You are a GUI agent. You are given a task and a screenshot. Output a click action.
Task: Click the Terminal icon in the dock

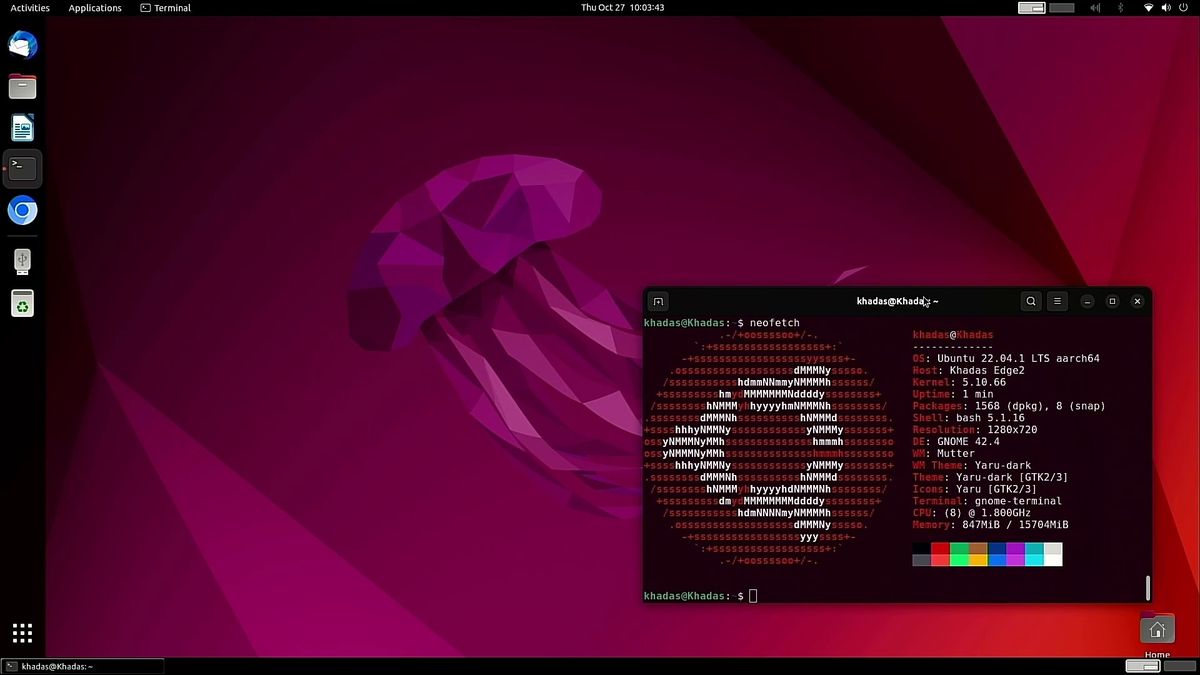click(22, 169)
